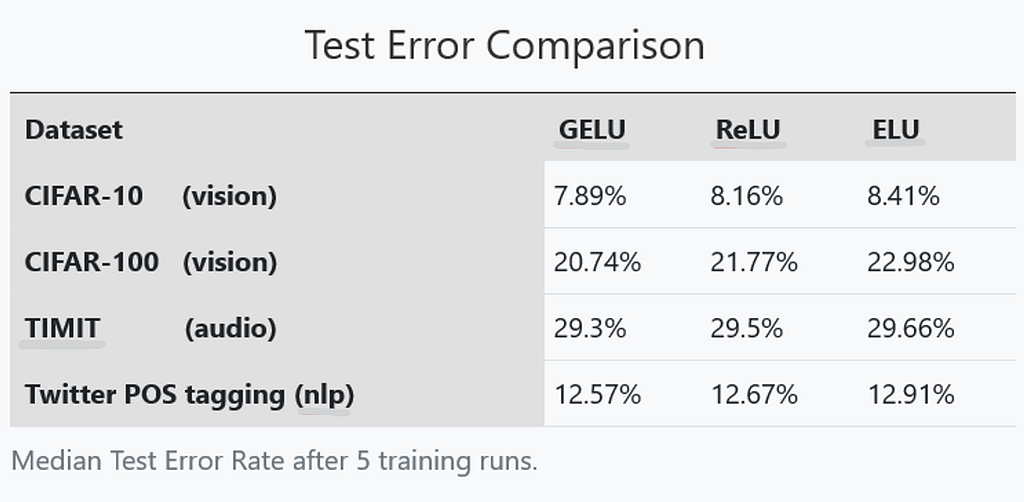The image size is (1024, 502).
Task: Click the 29.3% TIMIT GELU value
Action: (x=590, y=328)
